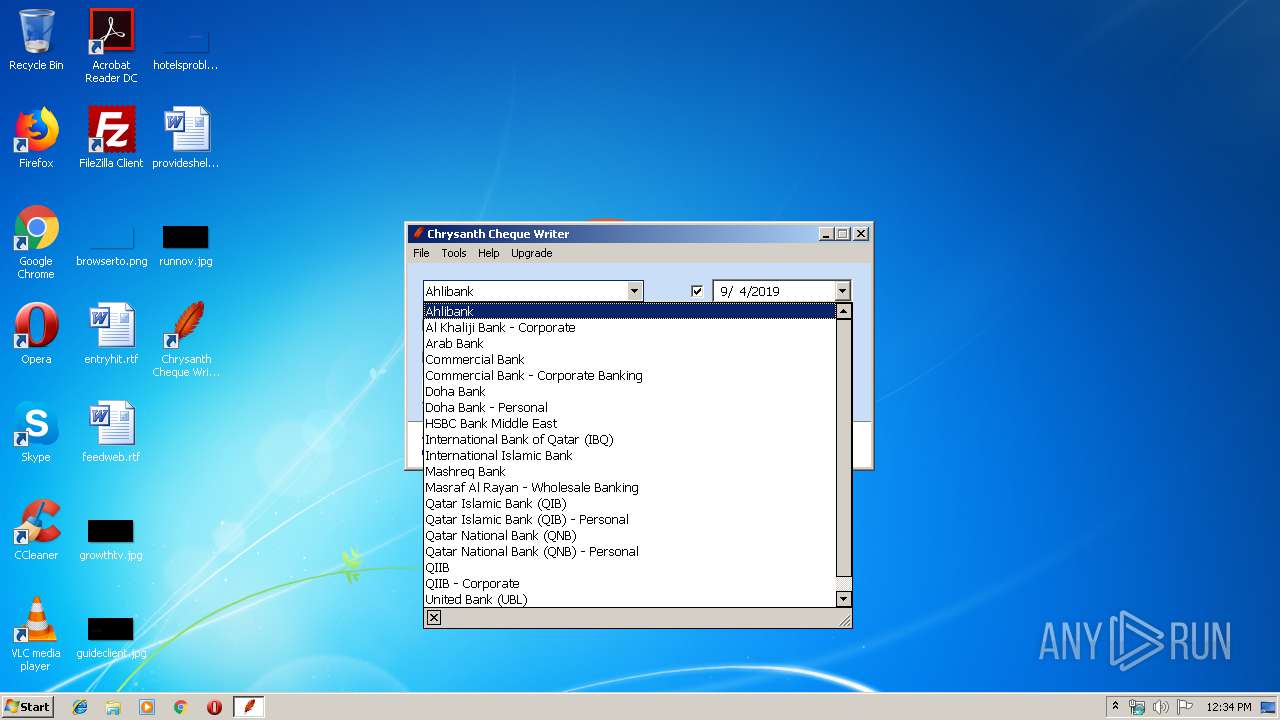This screenshot has width=1280, height=720.
Task: Click the bank list scroll up arrow
Action: (x=843, y=311)
